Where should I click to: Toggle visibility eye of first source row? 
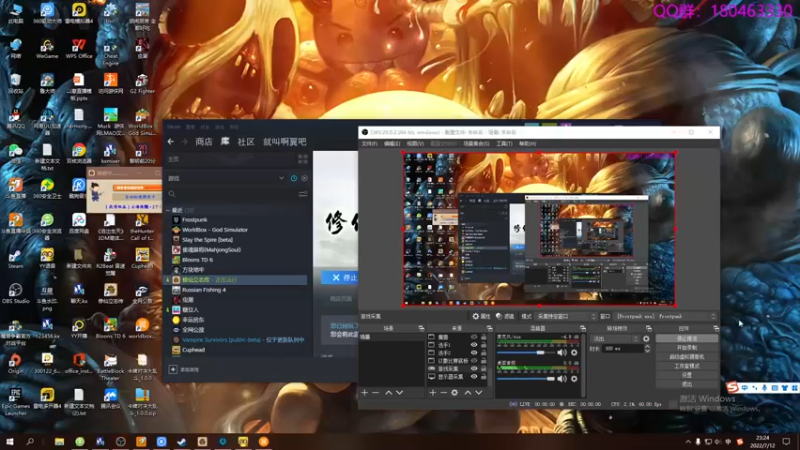coord(474,337)
